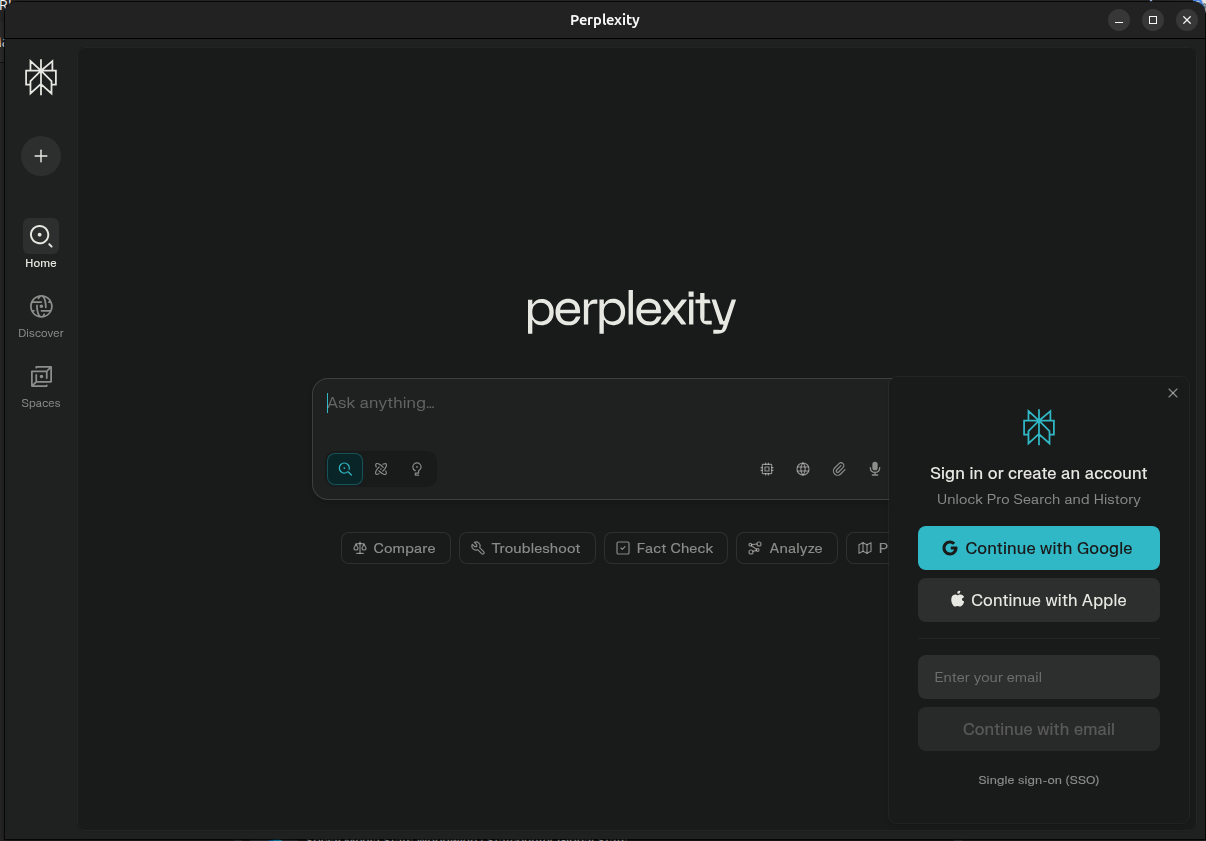Image resolution: width=1206 pixels, height=841 pixels.
Task: Open the AI model selector chip icon
Action: 767,469
